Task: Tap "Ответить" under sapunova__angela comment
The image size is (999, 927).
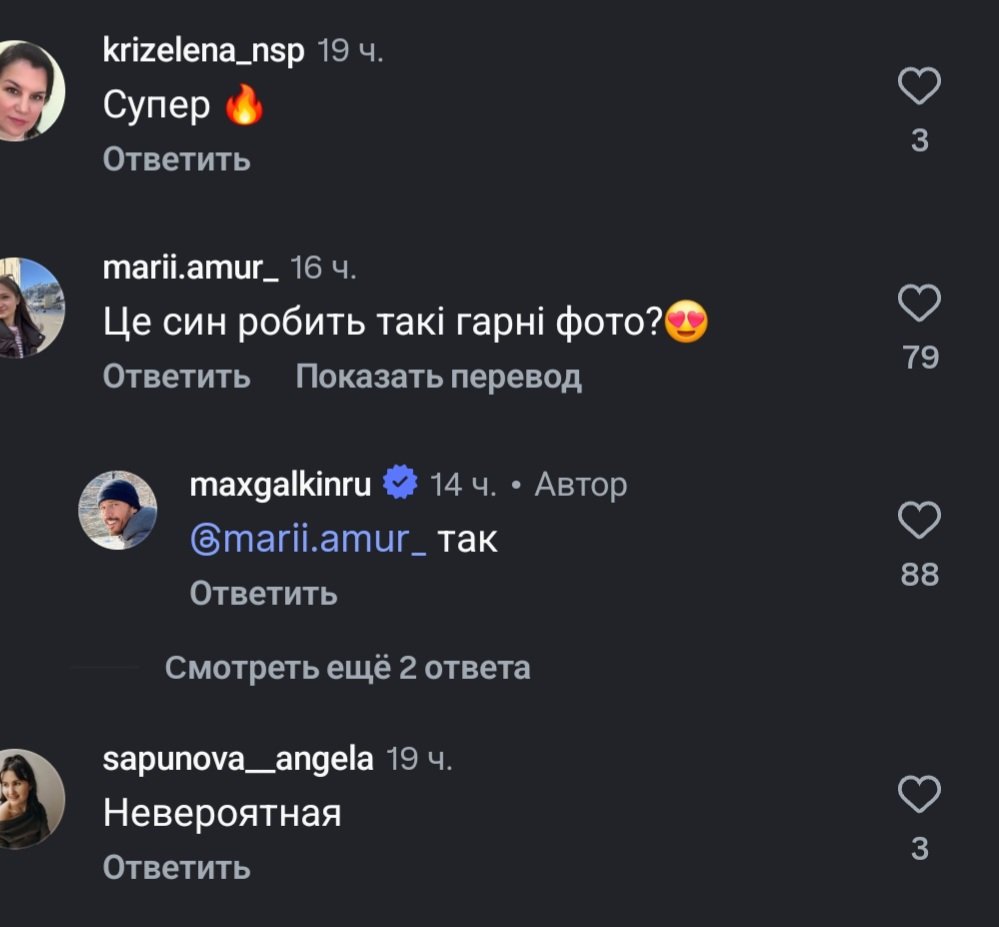Action: (176, 868)
